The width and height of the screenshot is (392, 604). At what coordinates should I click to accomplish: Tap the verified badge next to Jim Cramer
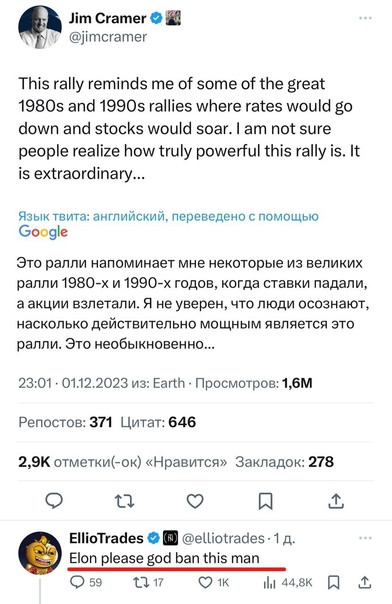(x=156, y=18)
